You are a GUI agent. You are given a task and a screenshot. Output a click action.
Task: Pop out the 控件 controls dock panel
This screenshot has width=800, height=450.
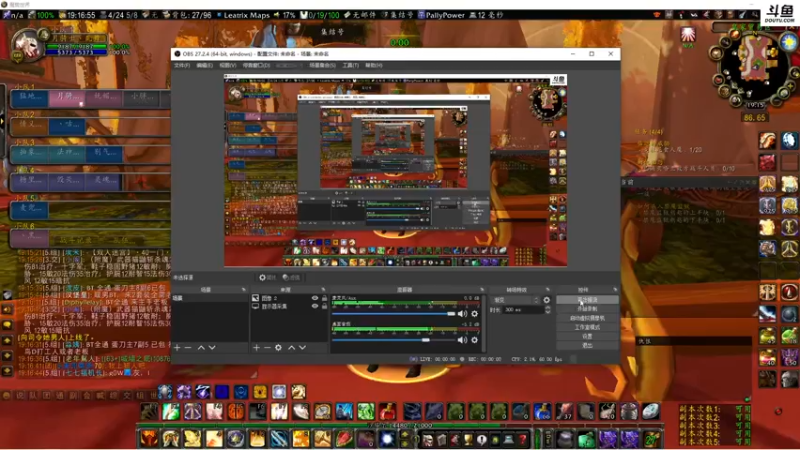615,290
